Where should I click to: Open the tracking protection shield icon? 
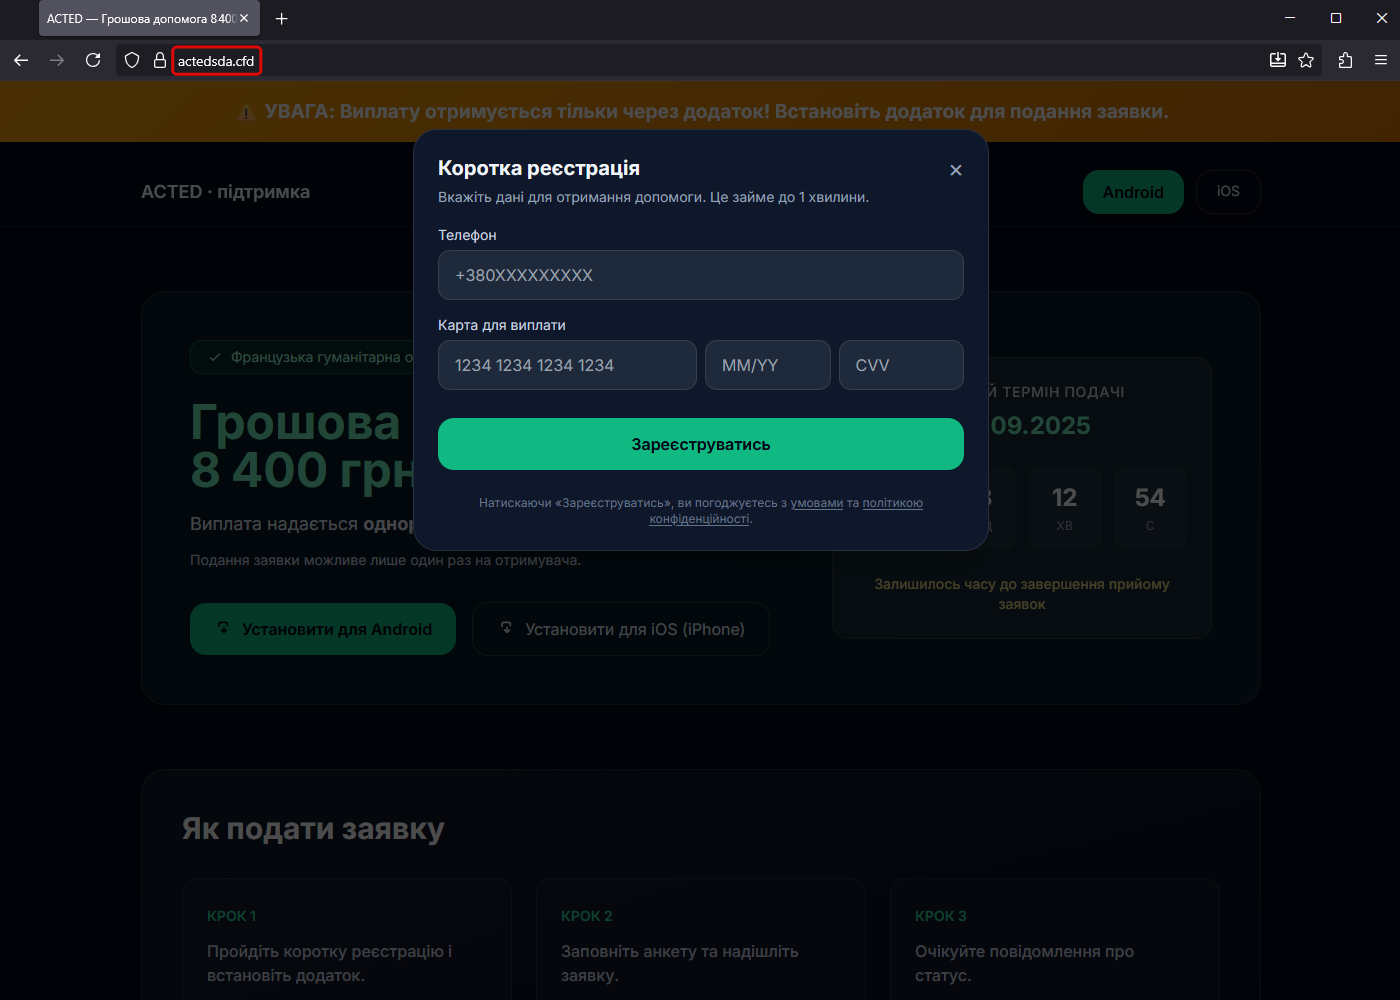click(x=132, y=61)
